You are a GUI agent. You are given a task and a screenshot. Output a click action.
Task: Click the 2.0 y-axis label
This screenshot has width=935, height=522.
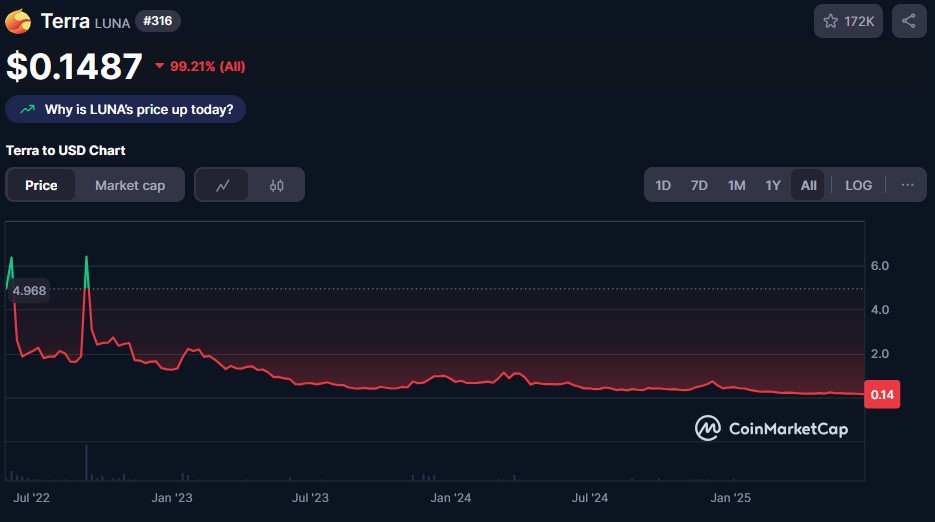click(x=880, y=354)
